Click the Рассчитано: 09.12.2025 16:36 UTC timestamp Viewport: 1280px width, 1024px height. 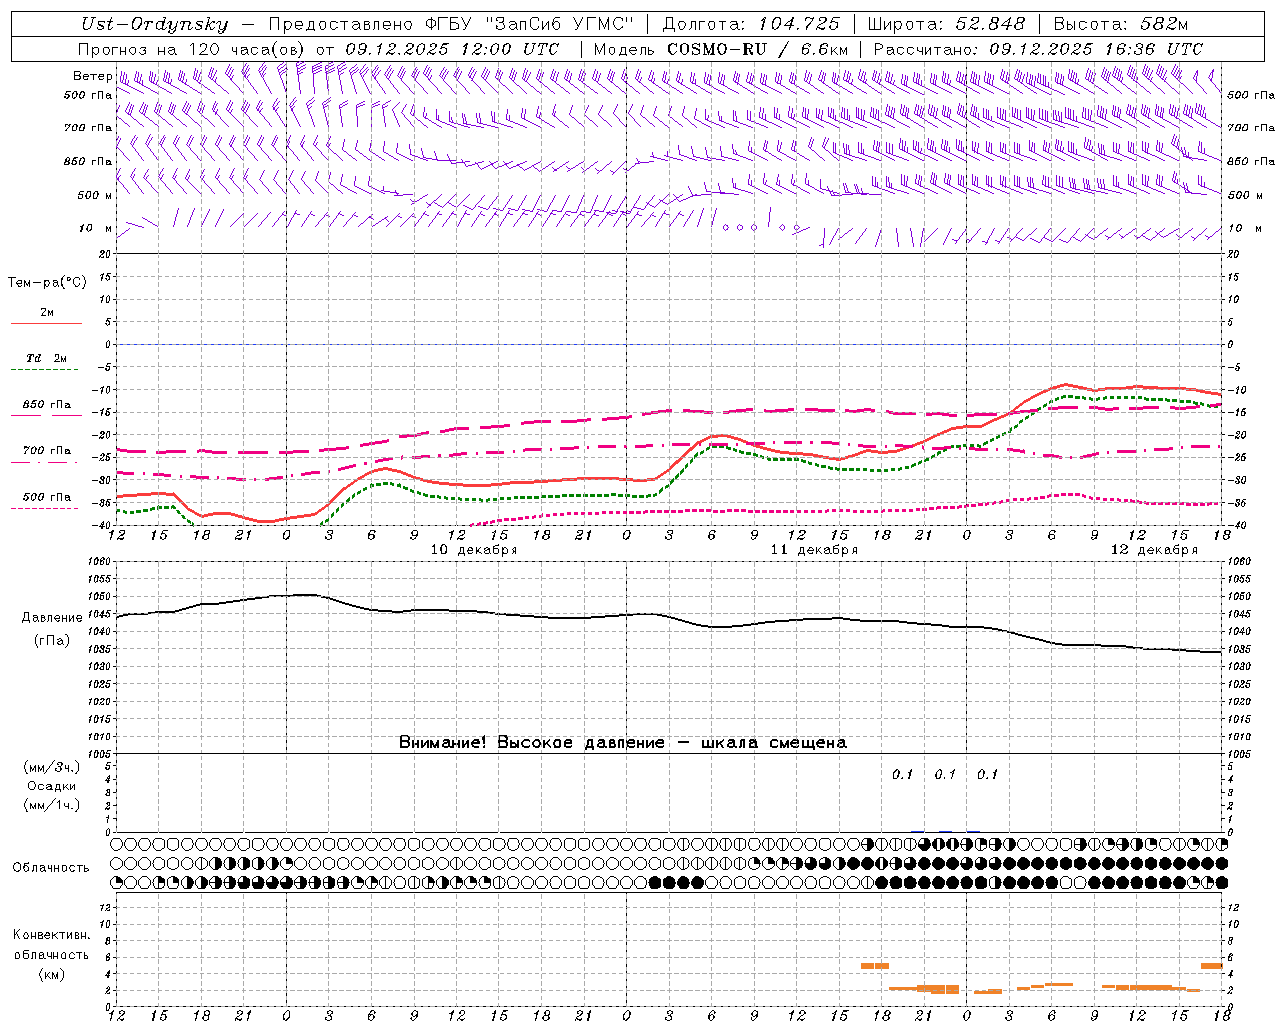(x=1038, y=49)
